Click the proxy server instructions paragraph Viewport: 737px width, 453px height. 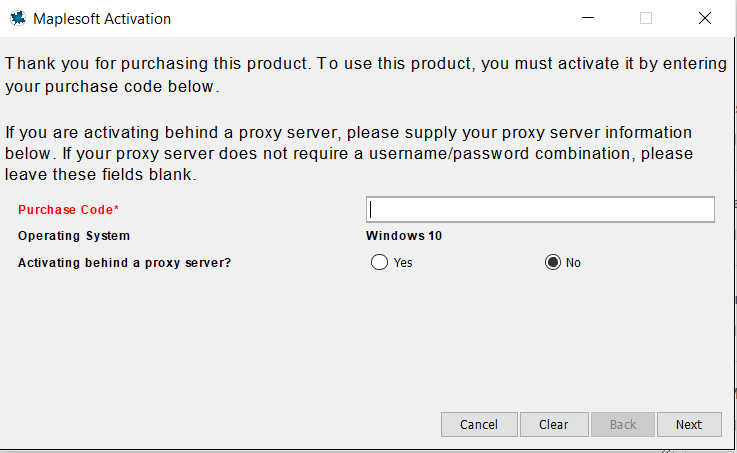click(348, 153)
